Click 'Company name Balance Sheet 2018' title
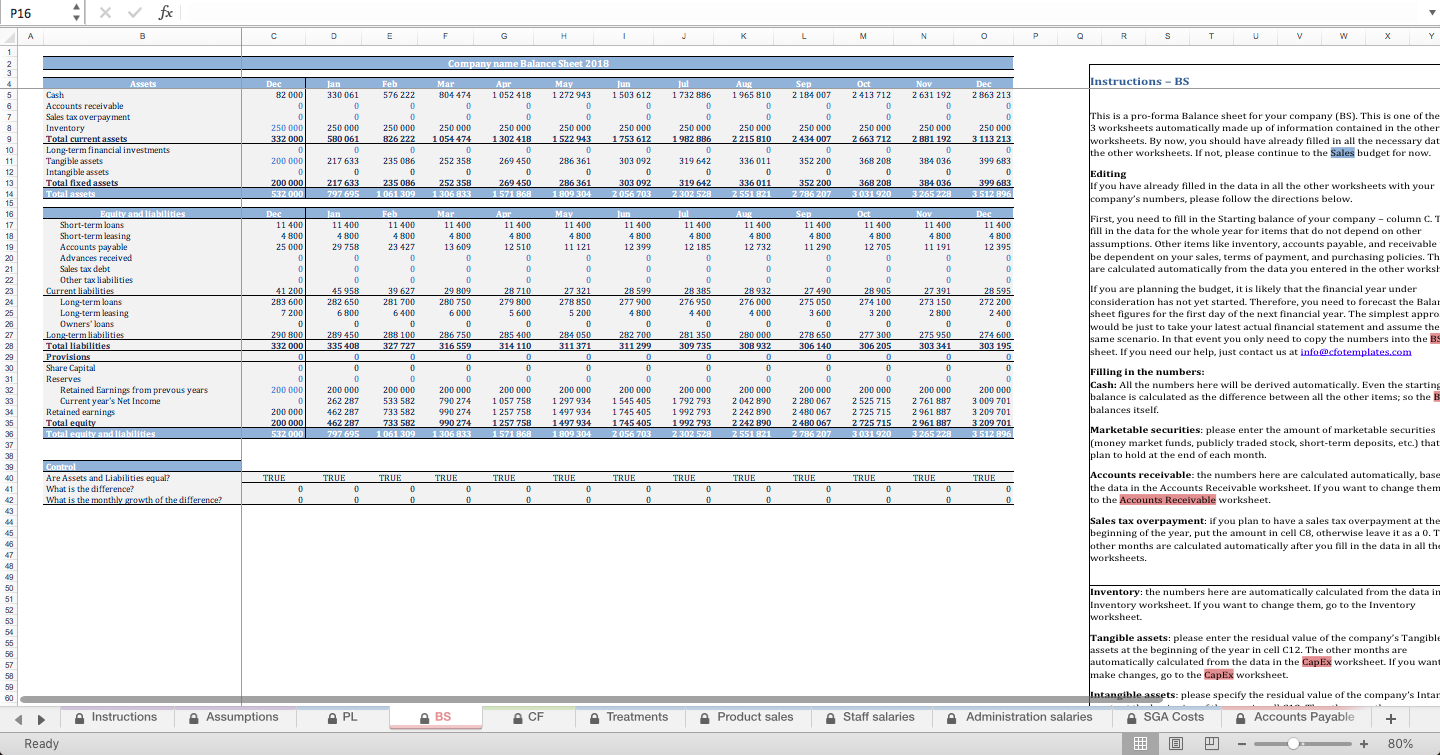Screen dimensions: 1440x755 tap(528, 63)
